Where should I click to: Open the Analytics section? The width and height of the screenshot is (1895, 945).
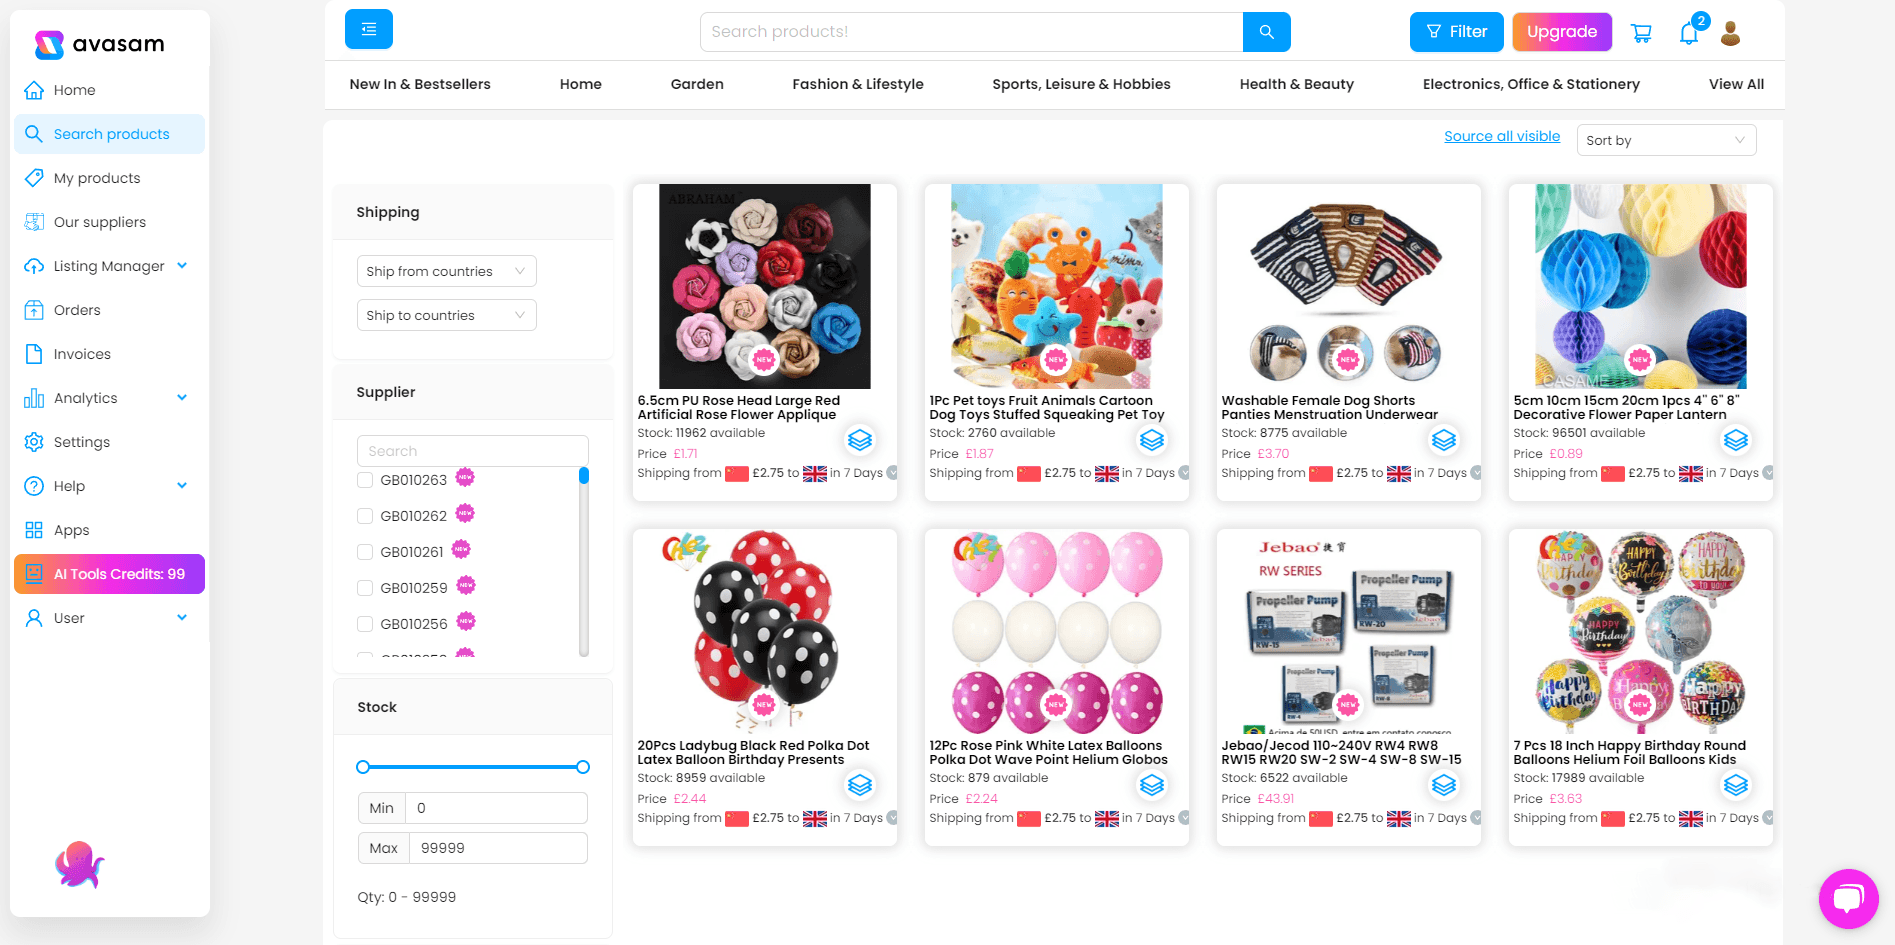pyautogui.click(x=84, y=398)
